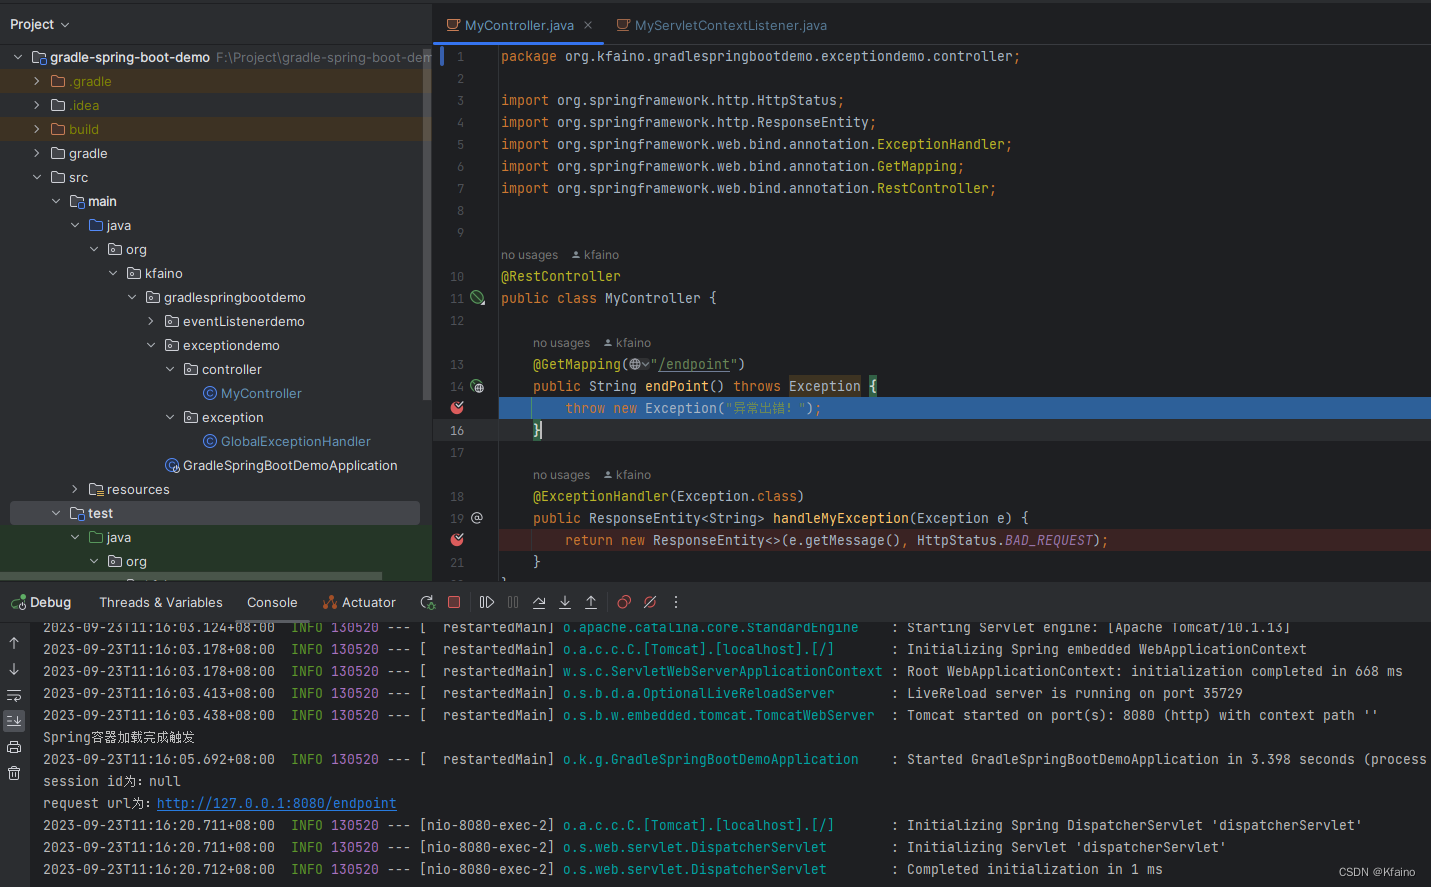The width and height of the screenshot is (1431, 887).
Task: Click 'no usages' hint above MyController class
Action: coord(529,255)
